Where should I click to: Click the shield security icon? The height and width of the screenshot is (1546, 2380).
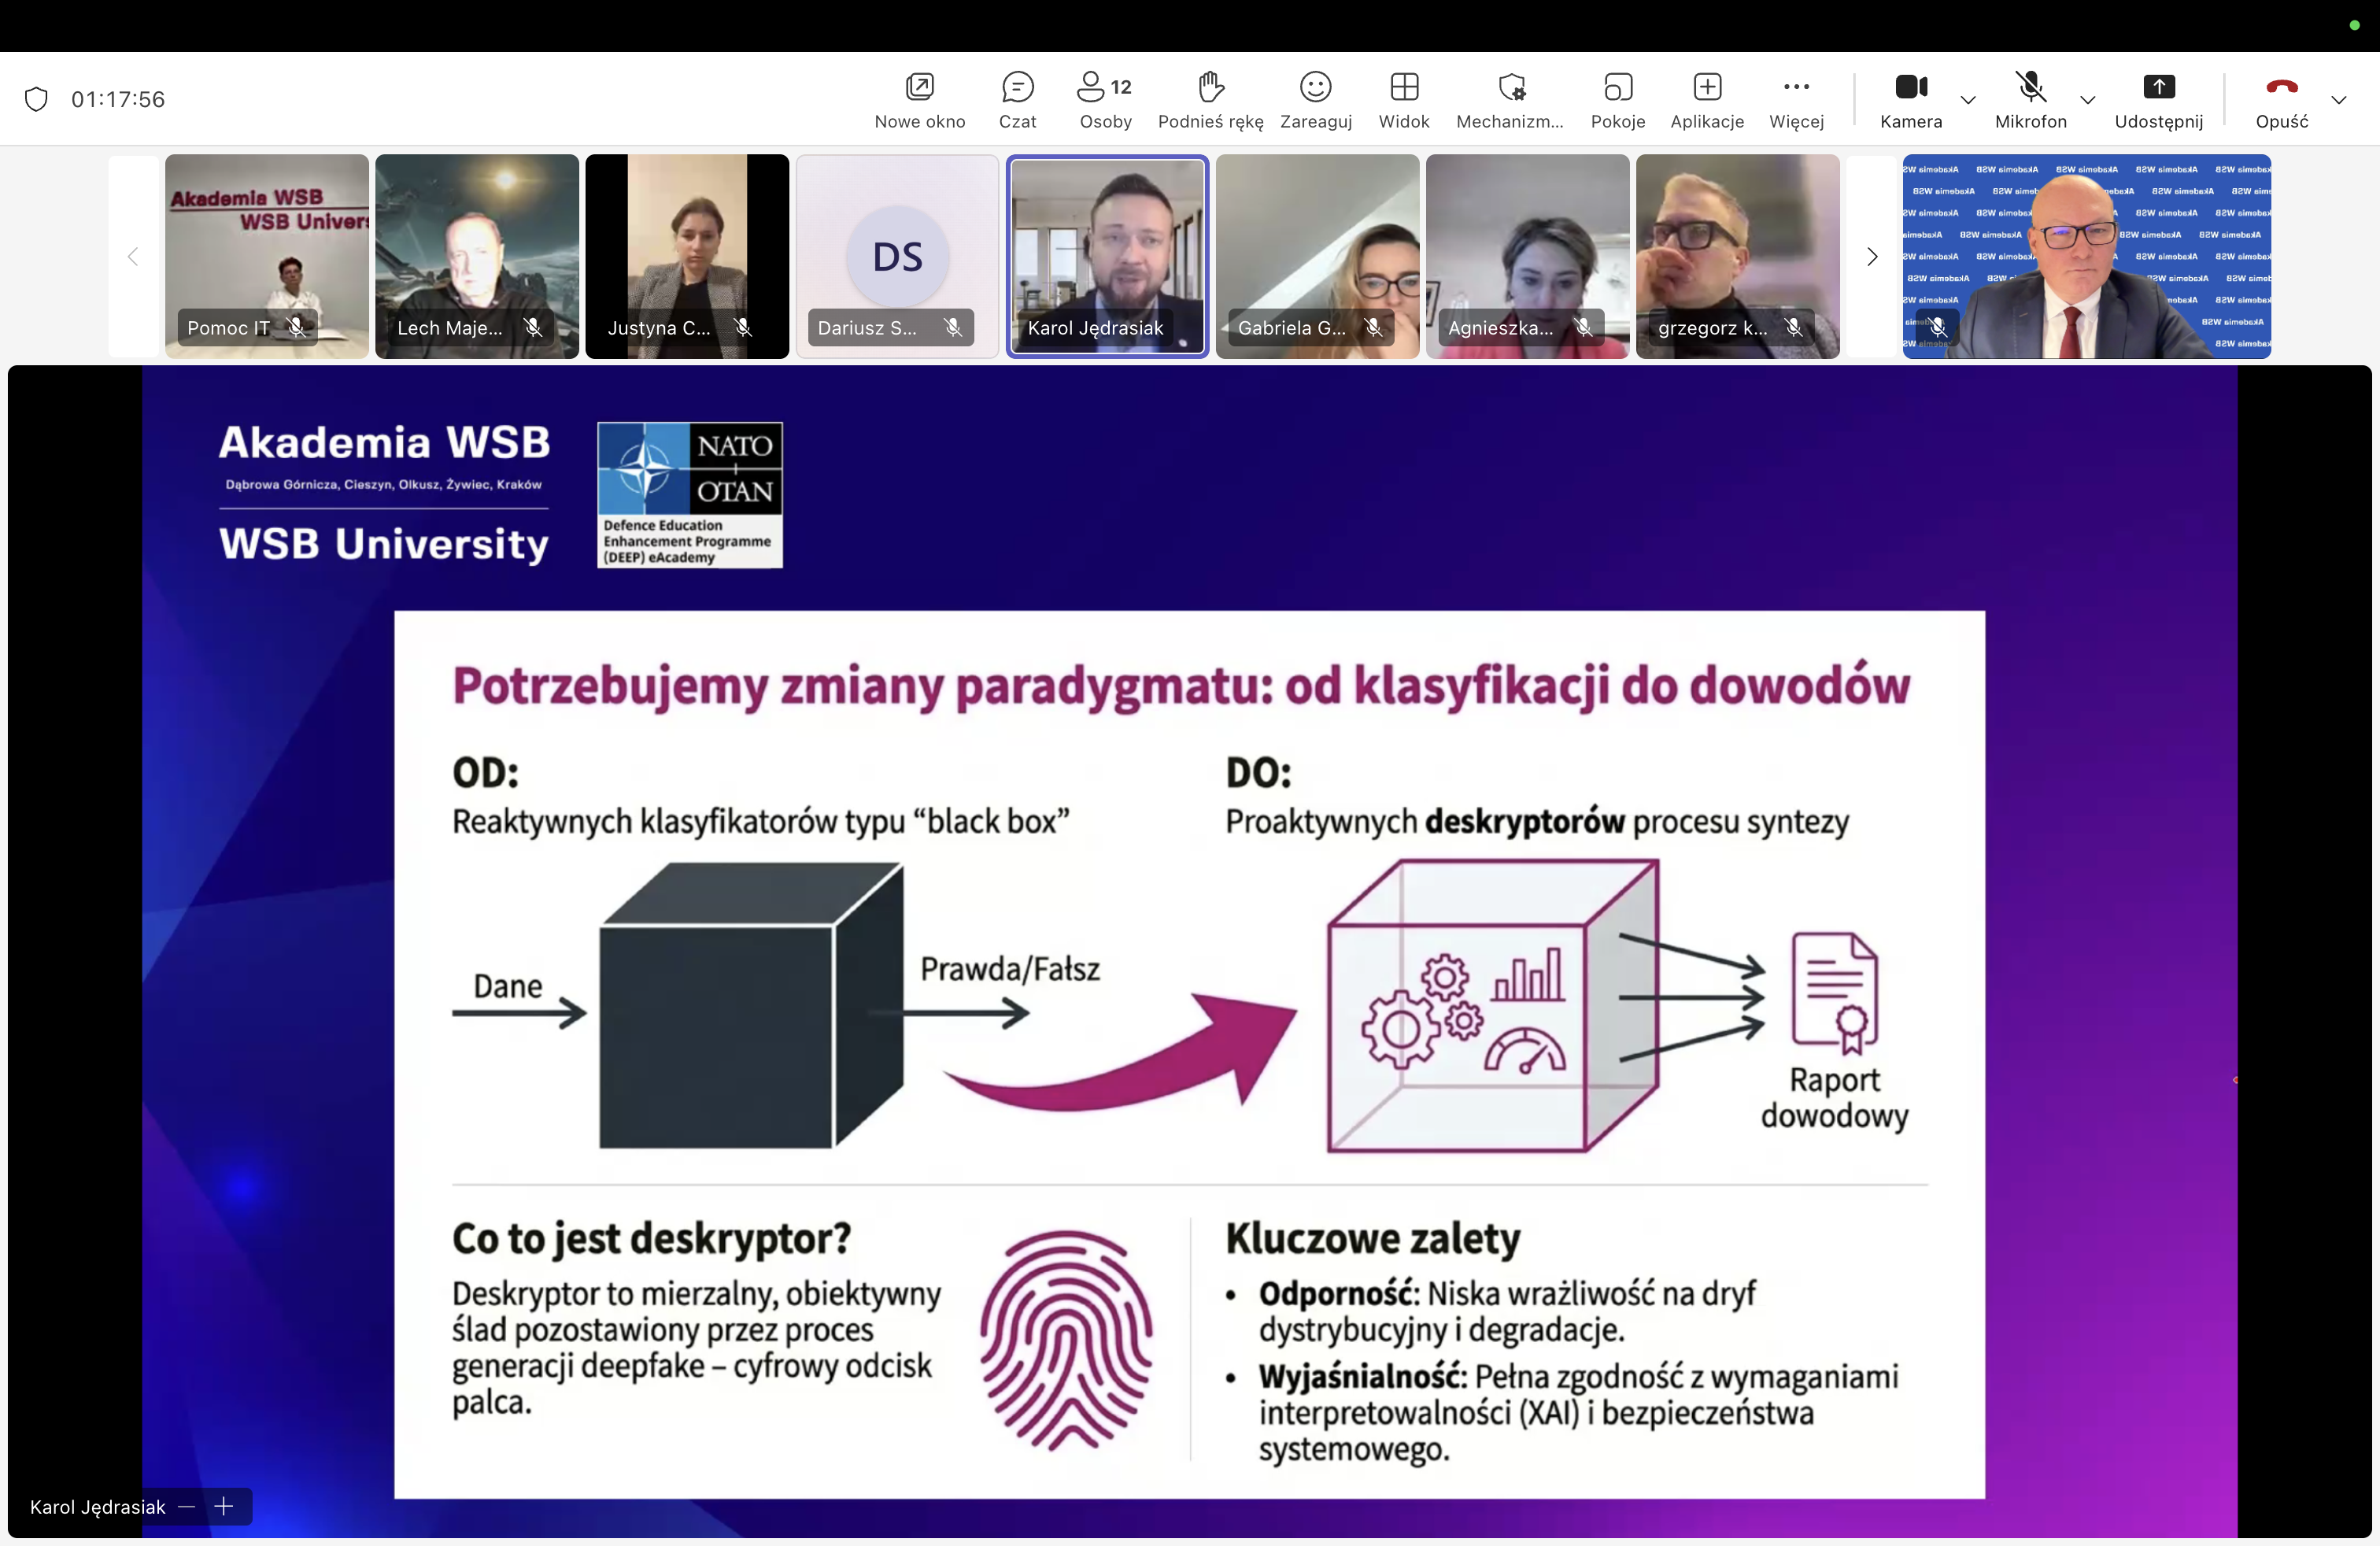click(36, 99)
